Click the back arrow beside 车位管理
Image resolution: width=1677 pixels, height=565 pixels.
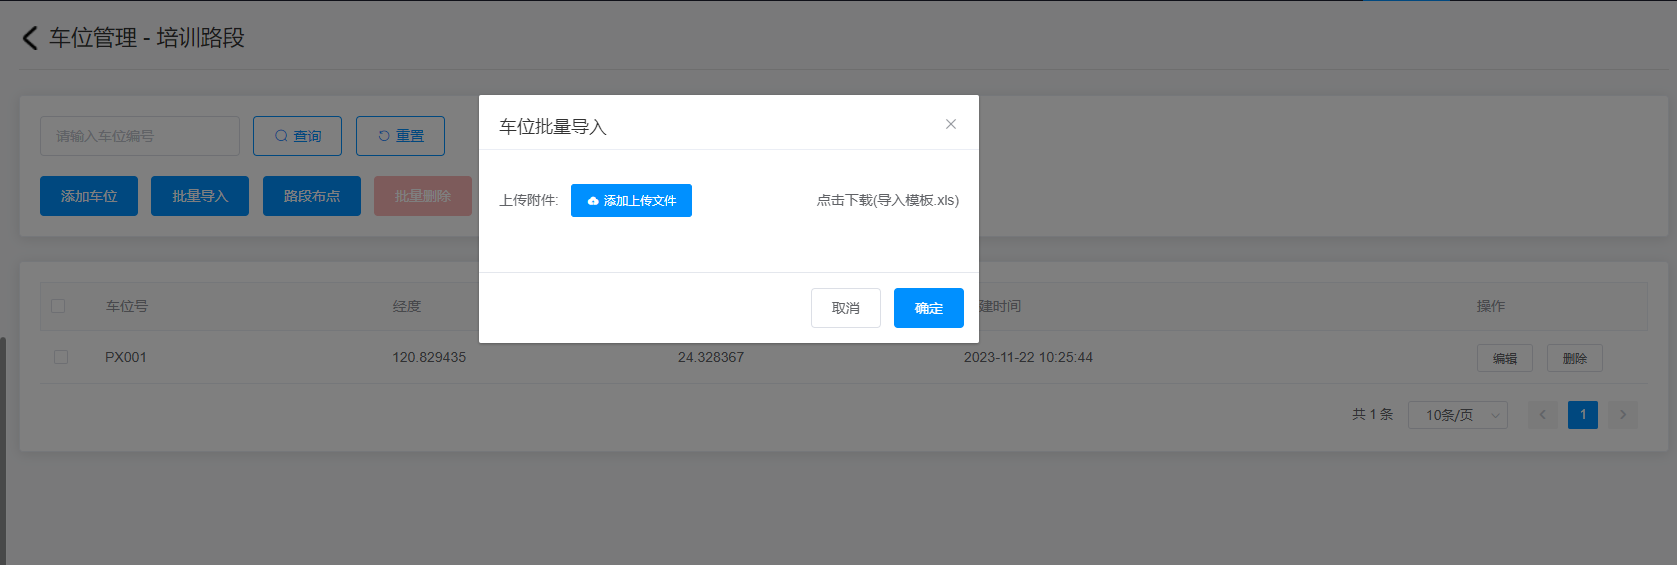point(30,38)
